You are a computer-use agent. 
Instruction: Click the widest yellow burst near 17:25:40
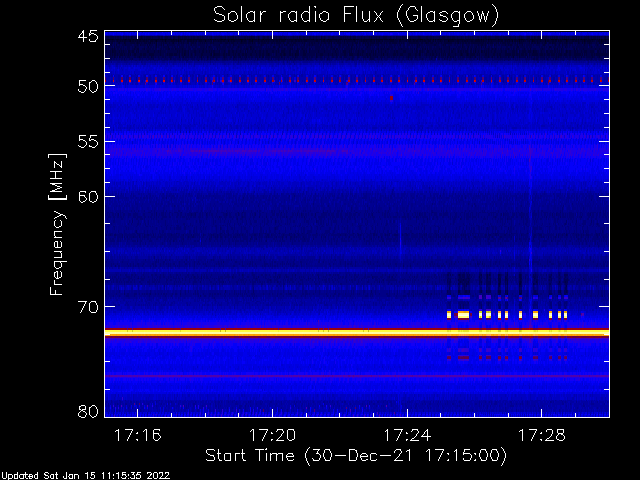[463, 315]
